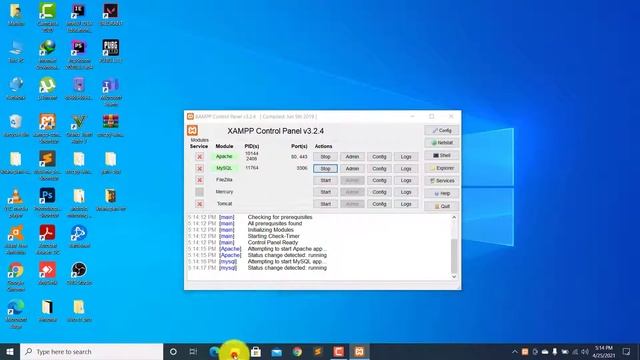Toggle MySQL service install mark
This screenshot has width=640, height=360.
[x=199, y=168]
